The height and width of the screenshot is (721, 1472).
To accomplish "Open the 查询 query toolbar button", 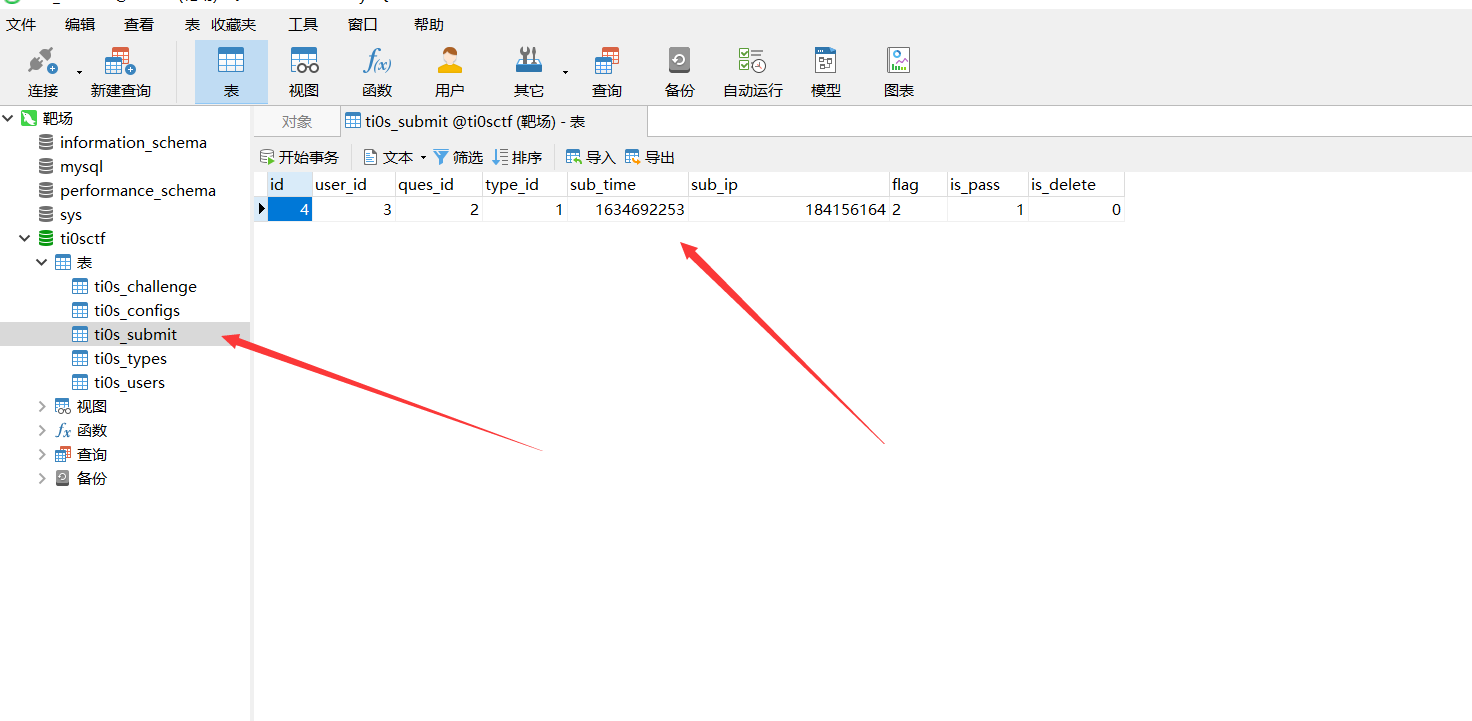I will pos(606,72).
